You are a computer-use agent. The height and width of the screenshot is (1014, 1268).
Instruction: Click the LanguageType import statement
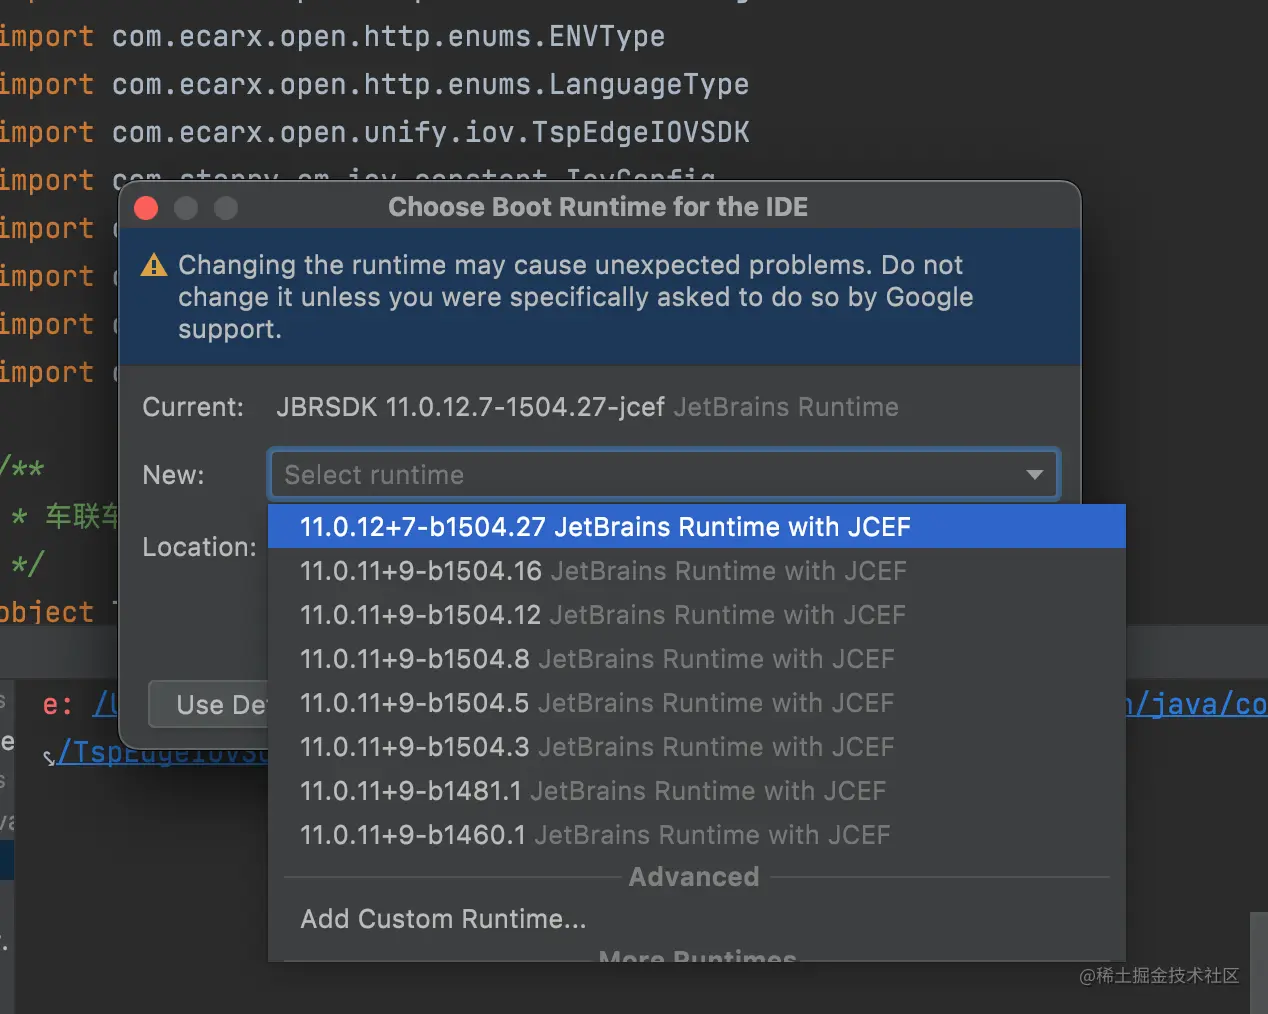point(430,84)
